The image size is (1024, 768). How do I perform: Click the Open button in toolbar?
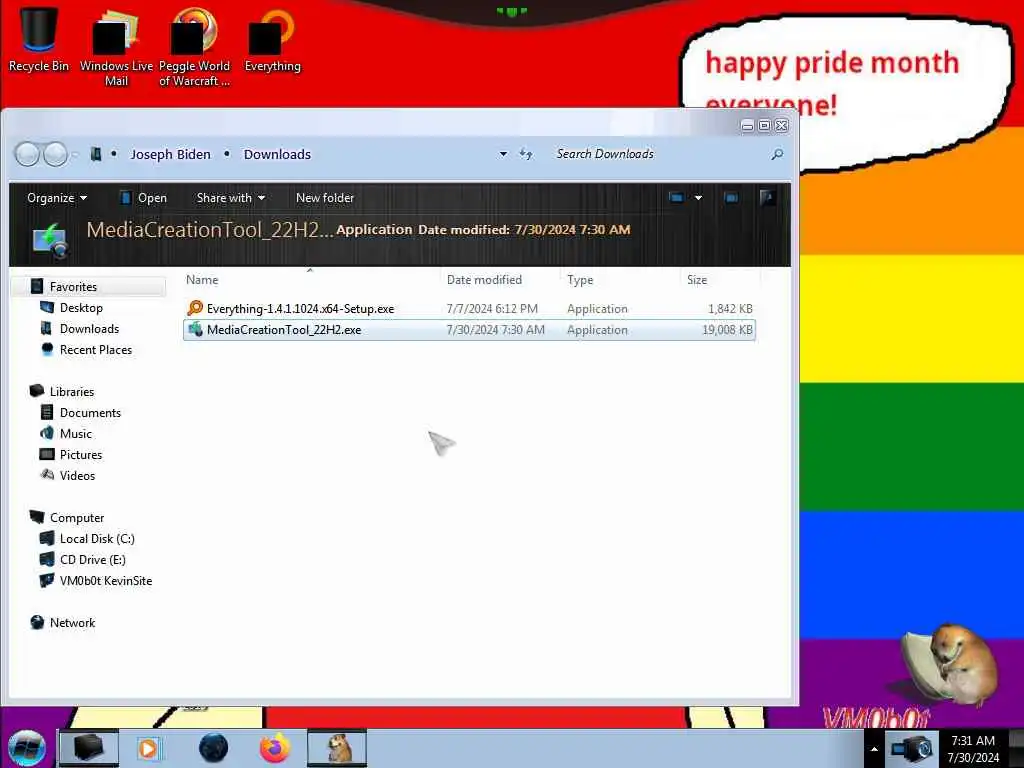tap(143, 197)
